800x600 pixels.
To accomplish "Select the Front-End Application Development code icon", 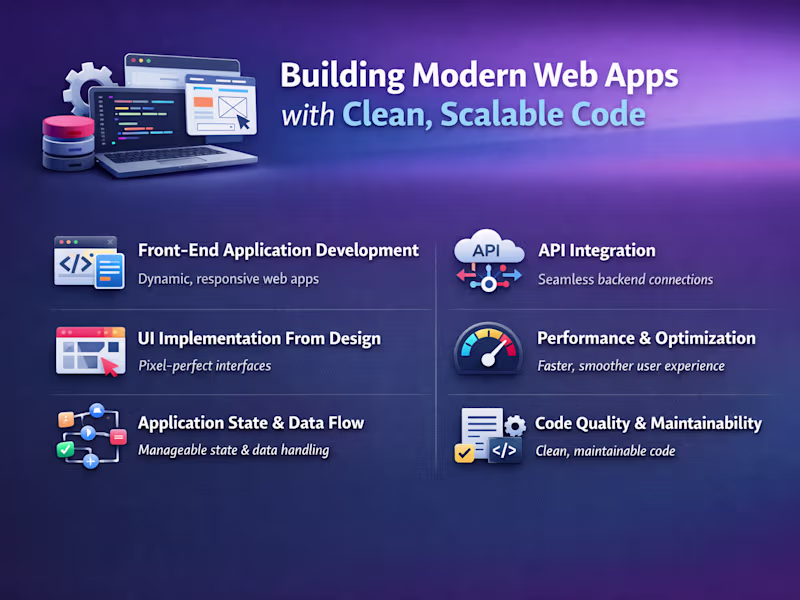I will (x=88, y=264).
